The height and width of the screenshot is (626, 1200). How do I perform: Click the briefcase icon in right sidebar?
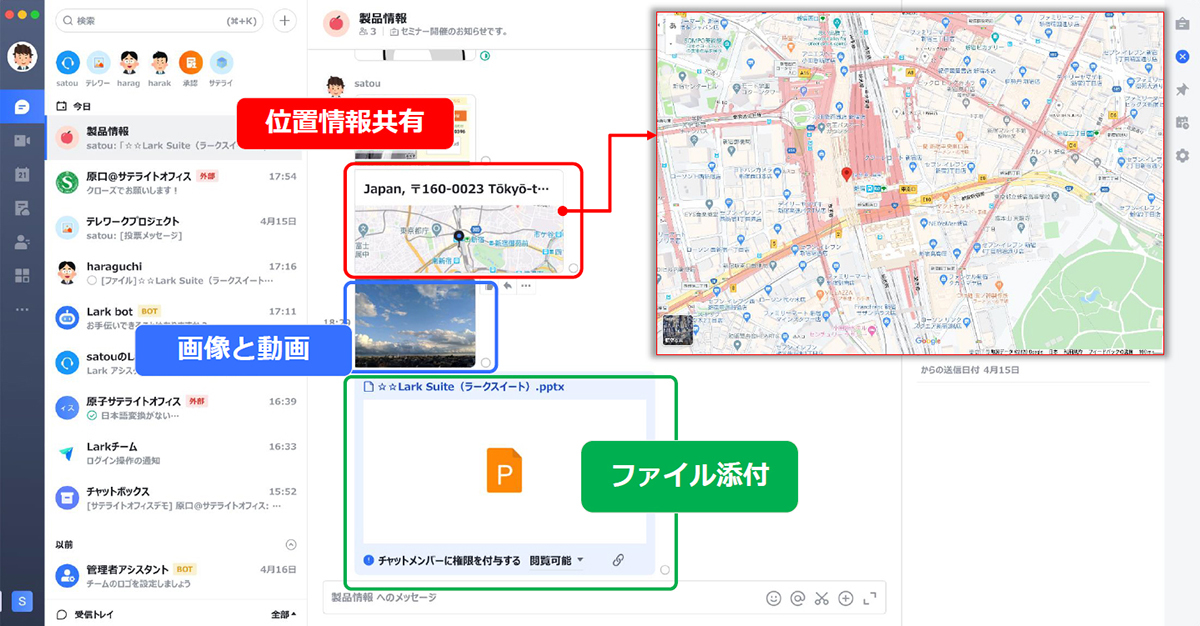[x=1182, y=24]
